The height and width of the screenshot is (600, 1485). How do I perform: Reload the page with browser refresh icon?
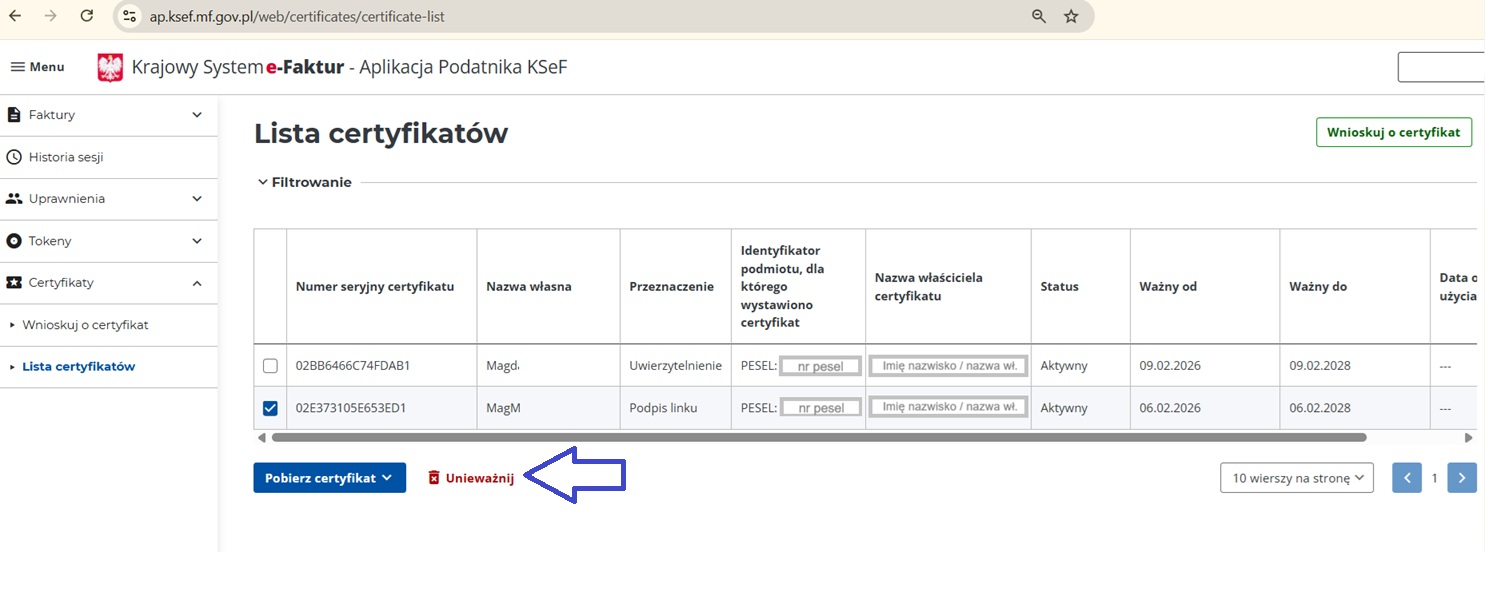pos(87,16)
